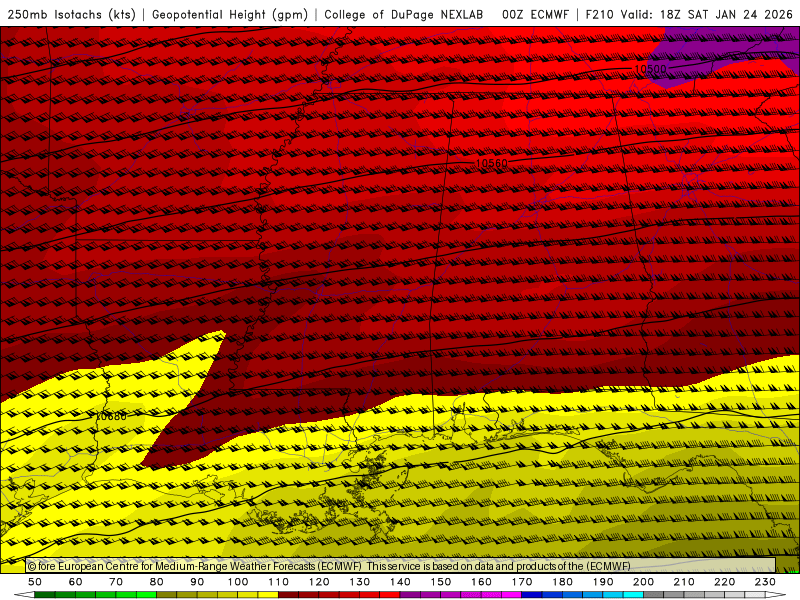The width and height of the screenshot is (800, 600).
Task: Click the '00Z ECMWF' model run label
Action: [x=535, y=15]
